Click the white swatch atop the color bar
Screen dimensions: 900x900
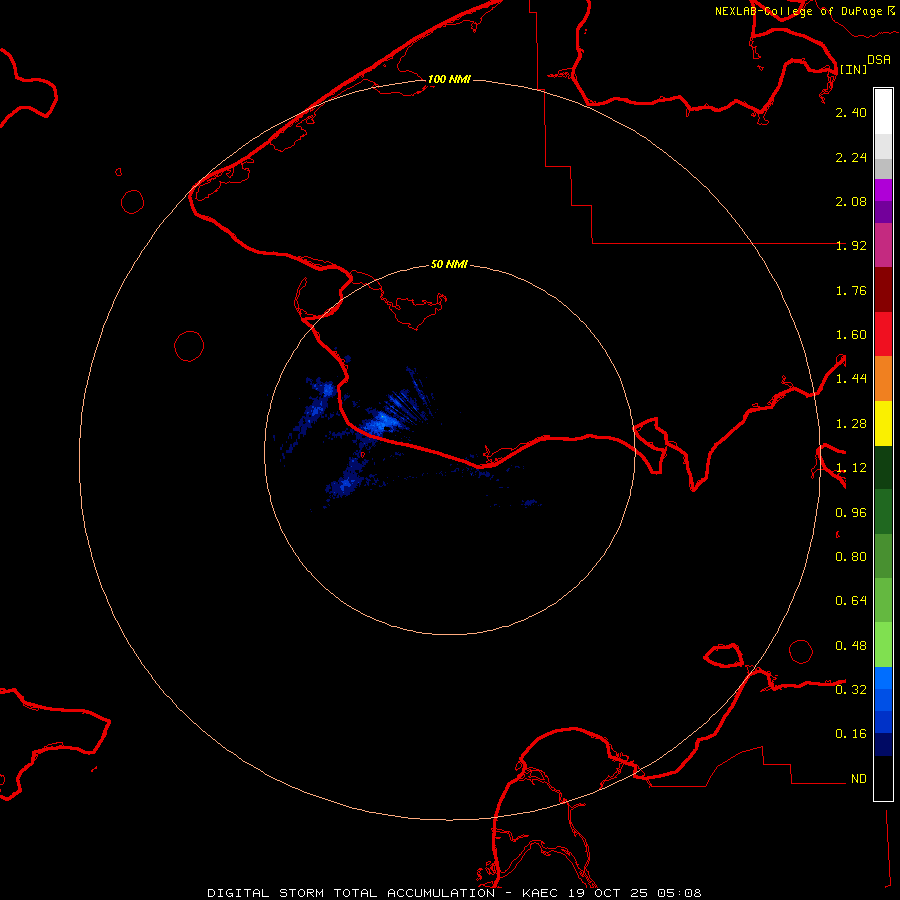click(883, 110)
